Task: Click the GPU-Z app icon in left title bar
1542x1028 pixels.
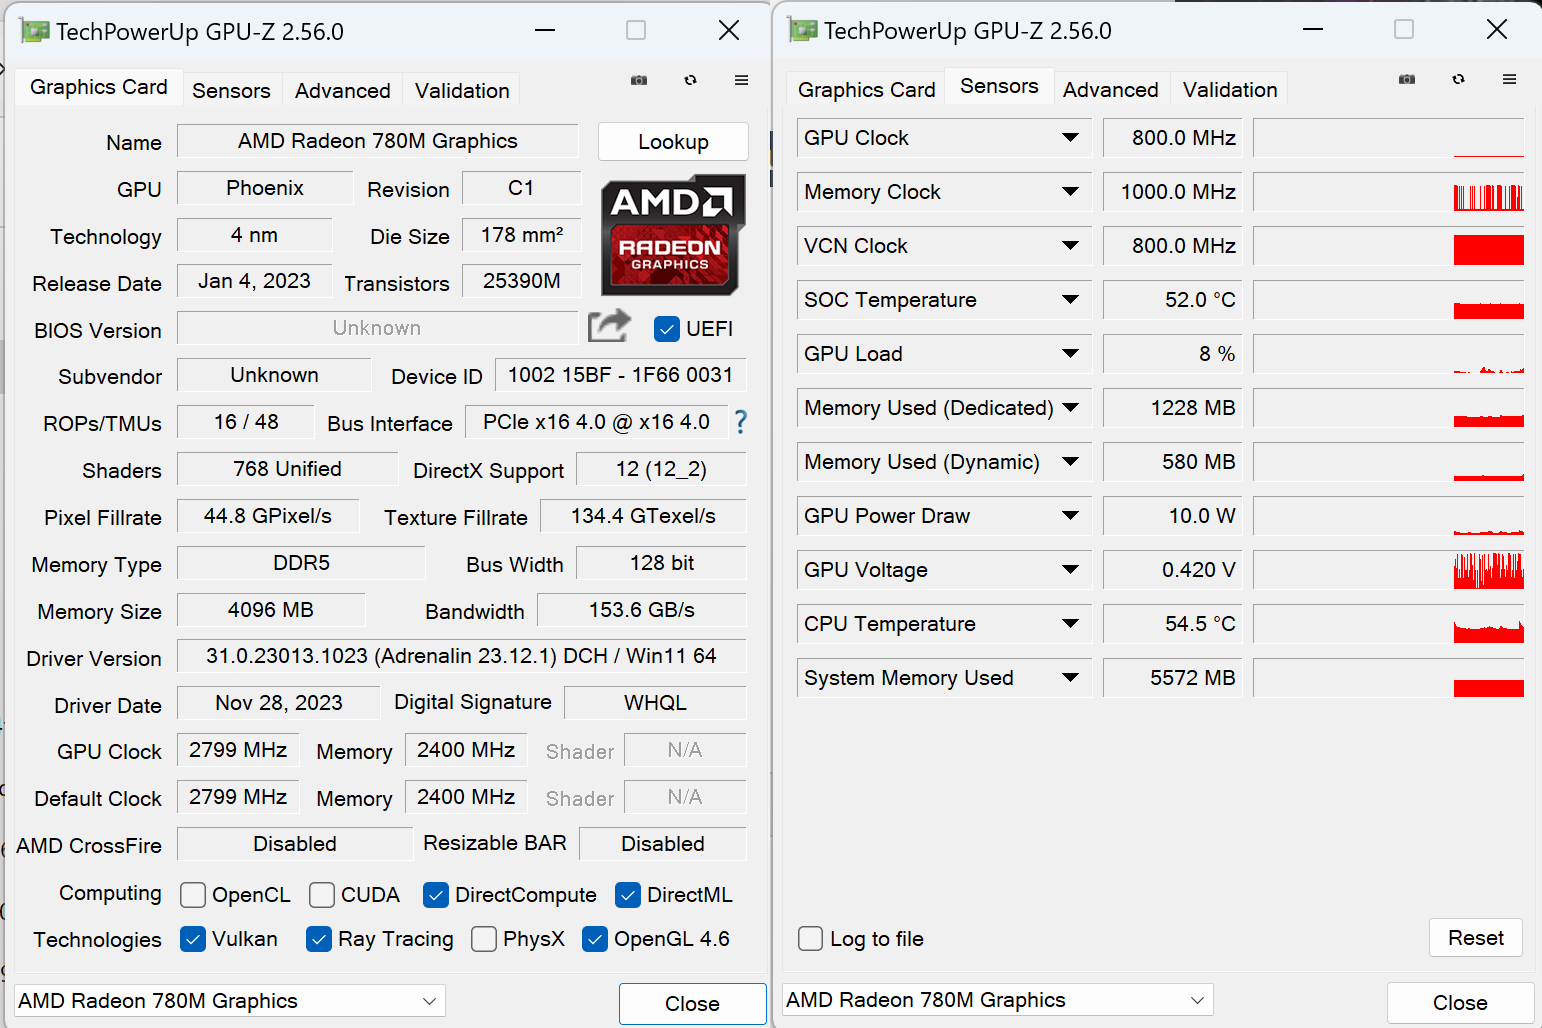Action: pyautogui.click(x=34, y=31)
